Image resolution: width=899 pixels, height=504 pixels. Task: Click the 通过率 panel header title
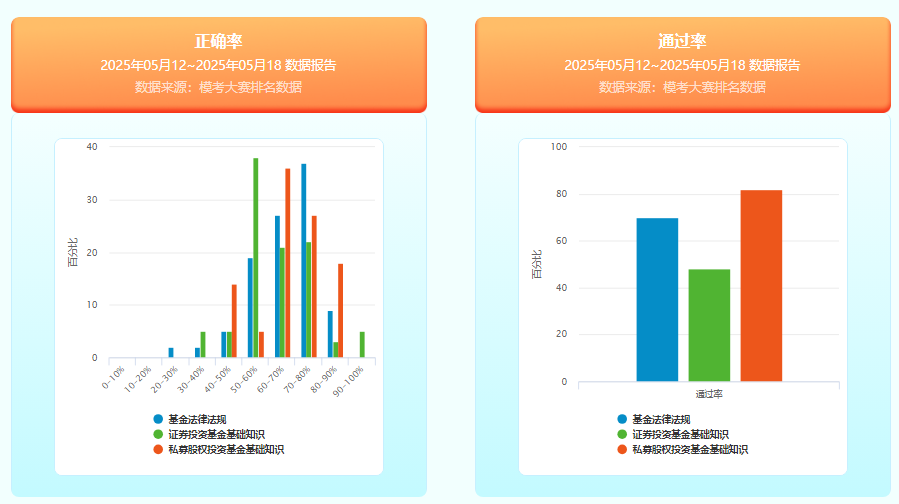pyautogui.click(x=682, y=41)
